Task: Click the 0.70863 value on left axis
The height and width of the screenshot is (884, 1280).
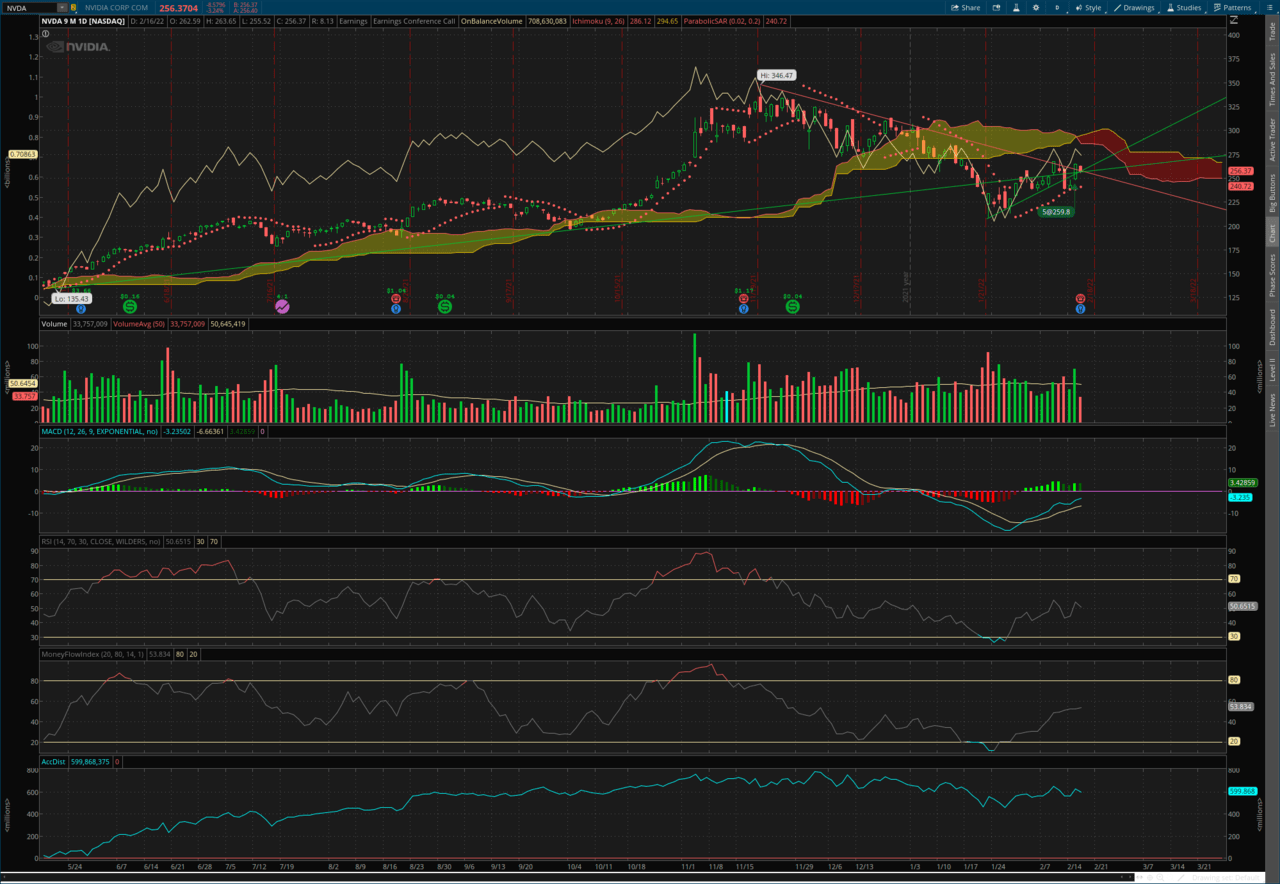Action: 22,154
